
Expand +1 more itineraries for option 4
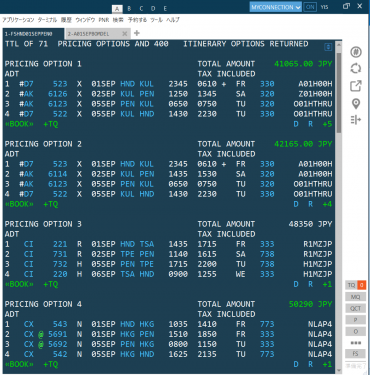point(327,364)
